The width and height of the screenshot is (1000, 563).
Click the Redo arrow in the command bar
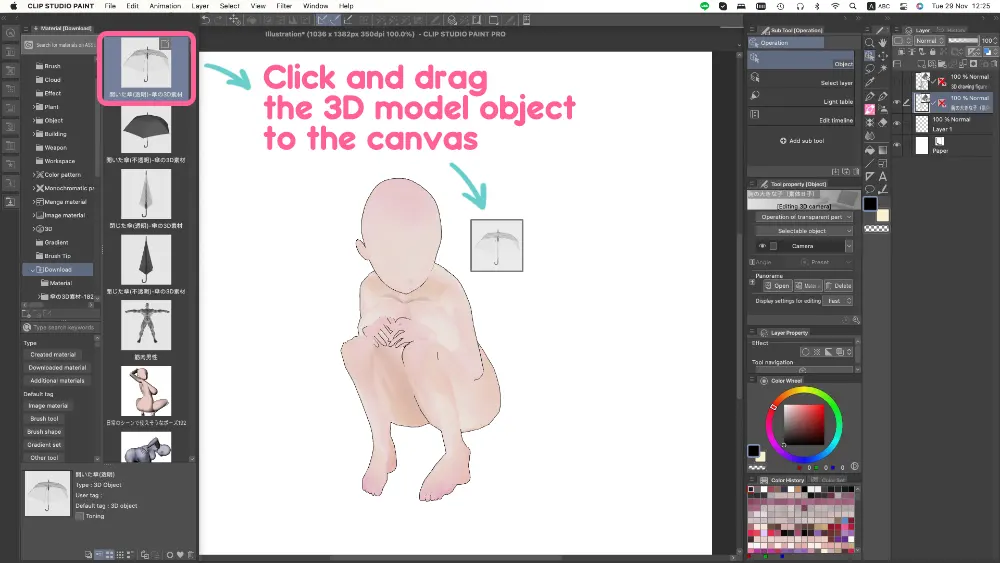[220, 20]
